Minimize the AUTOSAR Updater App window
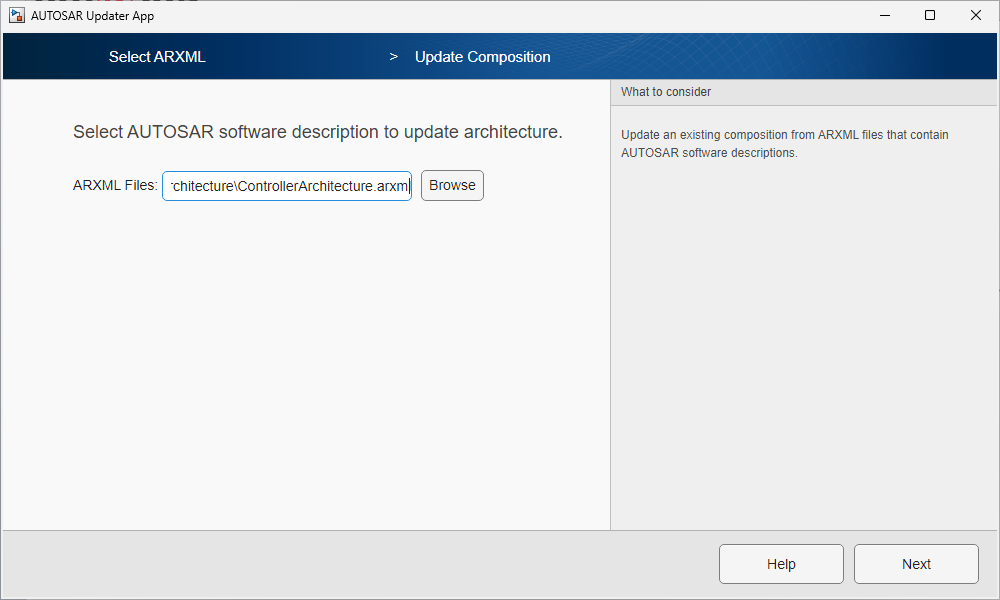Viewport: 1000px width, 600px height. (x=884, y=15)
